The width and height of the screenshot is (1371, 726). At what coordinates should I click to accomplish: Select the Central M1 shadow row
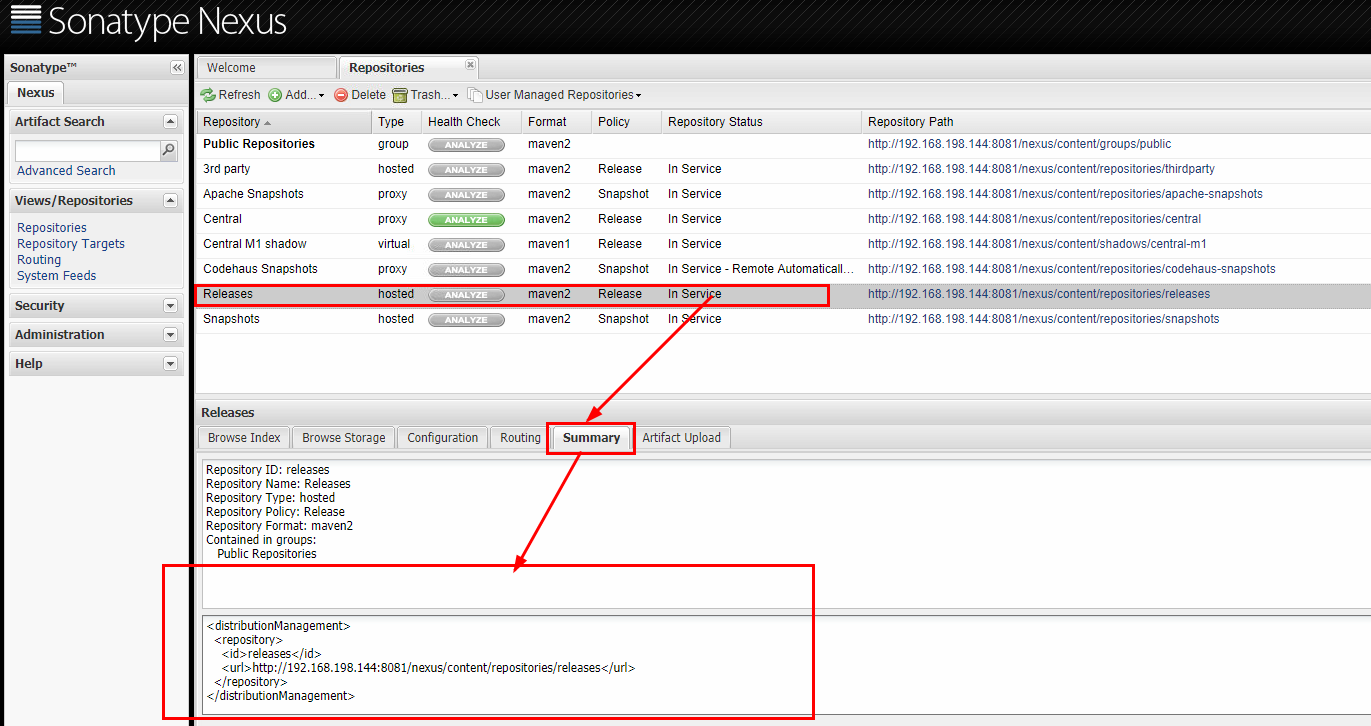[x=783, y=244]
